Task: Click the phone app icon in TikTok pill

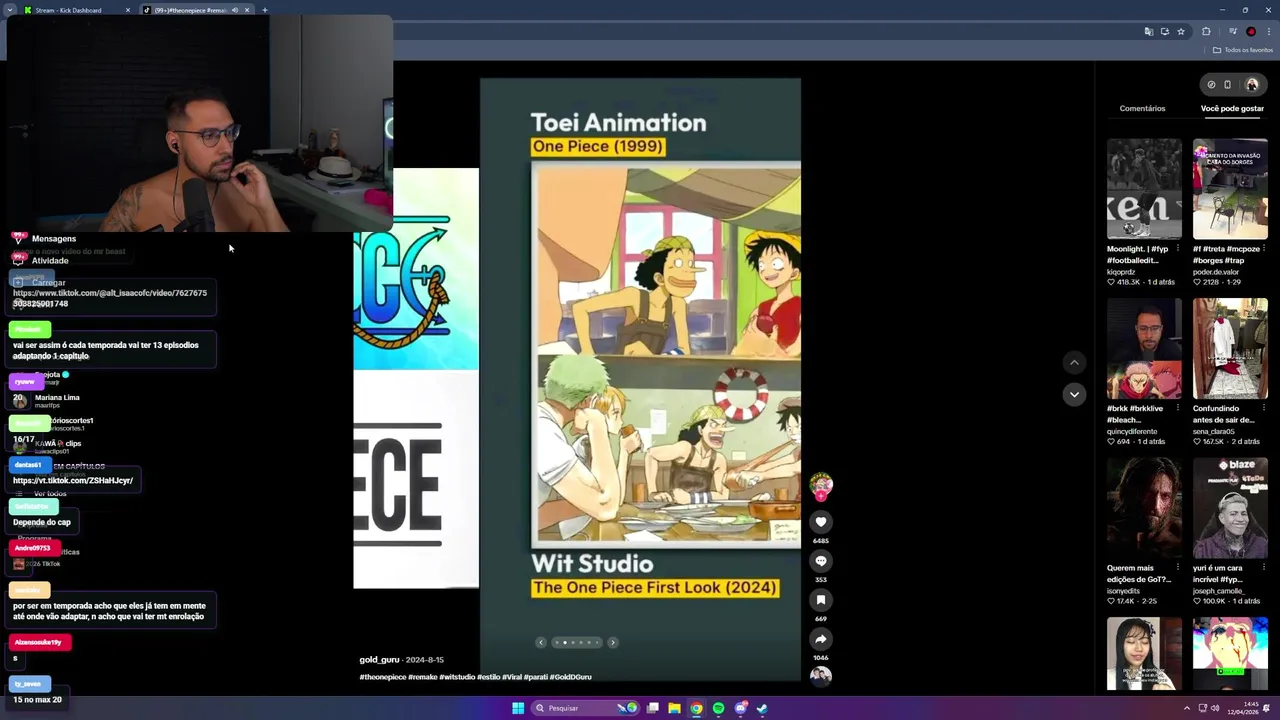Action: 1228,85
